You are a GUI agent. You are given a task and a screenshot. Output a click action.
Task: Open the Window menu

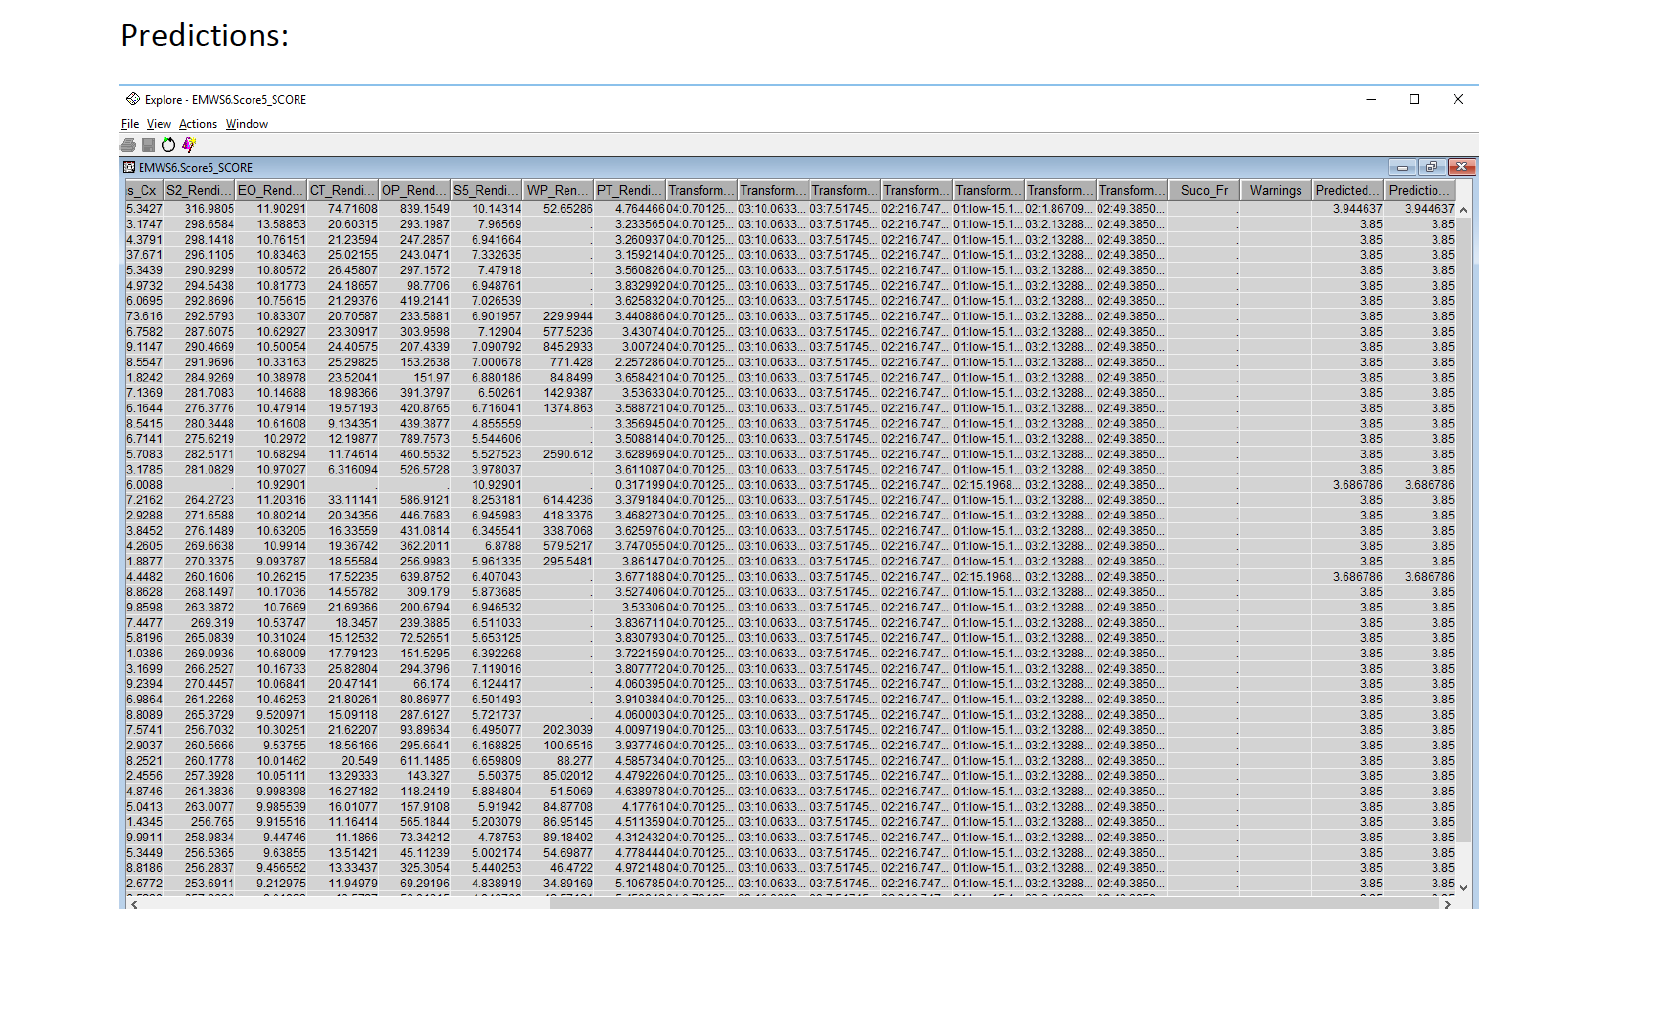[246, 123]
